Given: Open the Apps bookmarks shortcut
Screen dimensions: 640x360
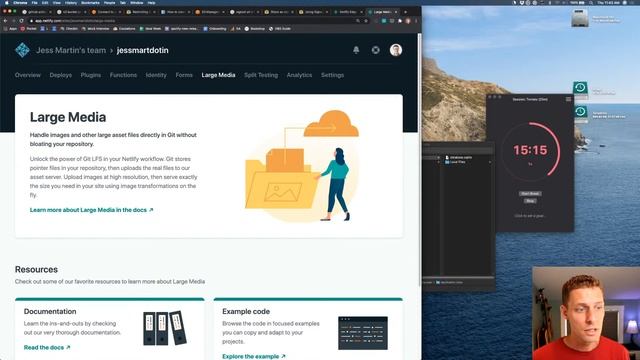Looking at the screenshot, I should (x=10, y=29).
